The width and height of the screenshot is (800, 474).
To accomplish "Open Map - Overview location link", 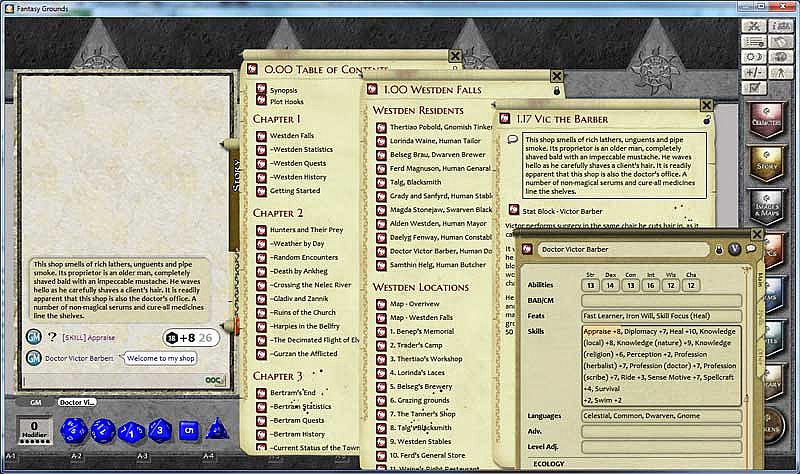I will [414, 304].
